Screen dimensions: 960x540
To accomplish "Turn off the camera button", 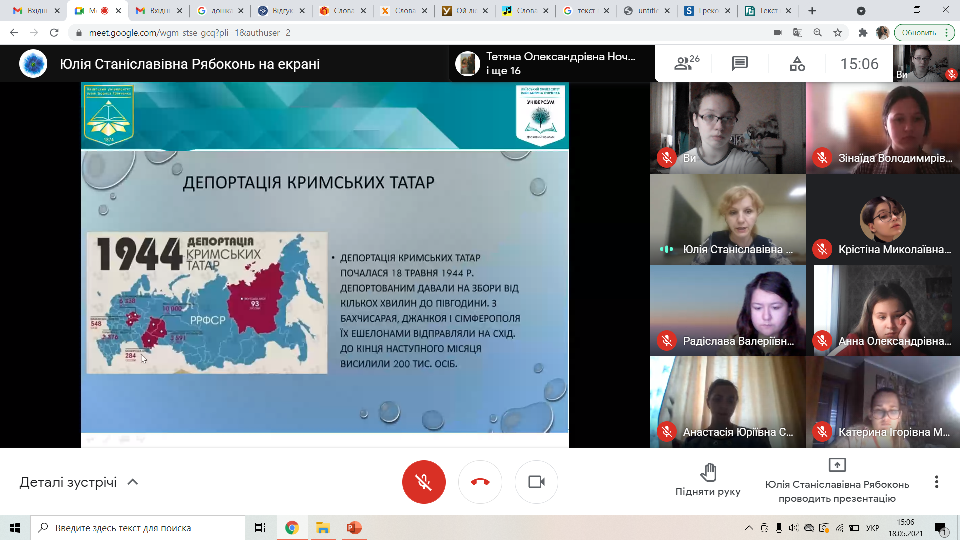I will click(x=536, y=482).
